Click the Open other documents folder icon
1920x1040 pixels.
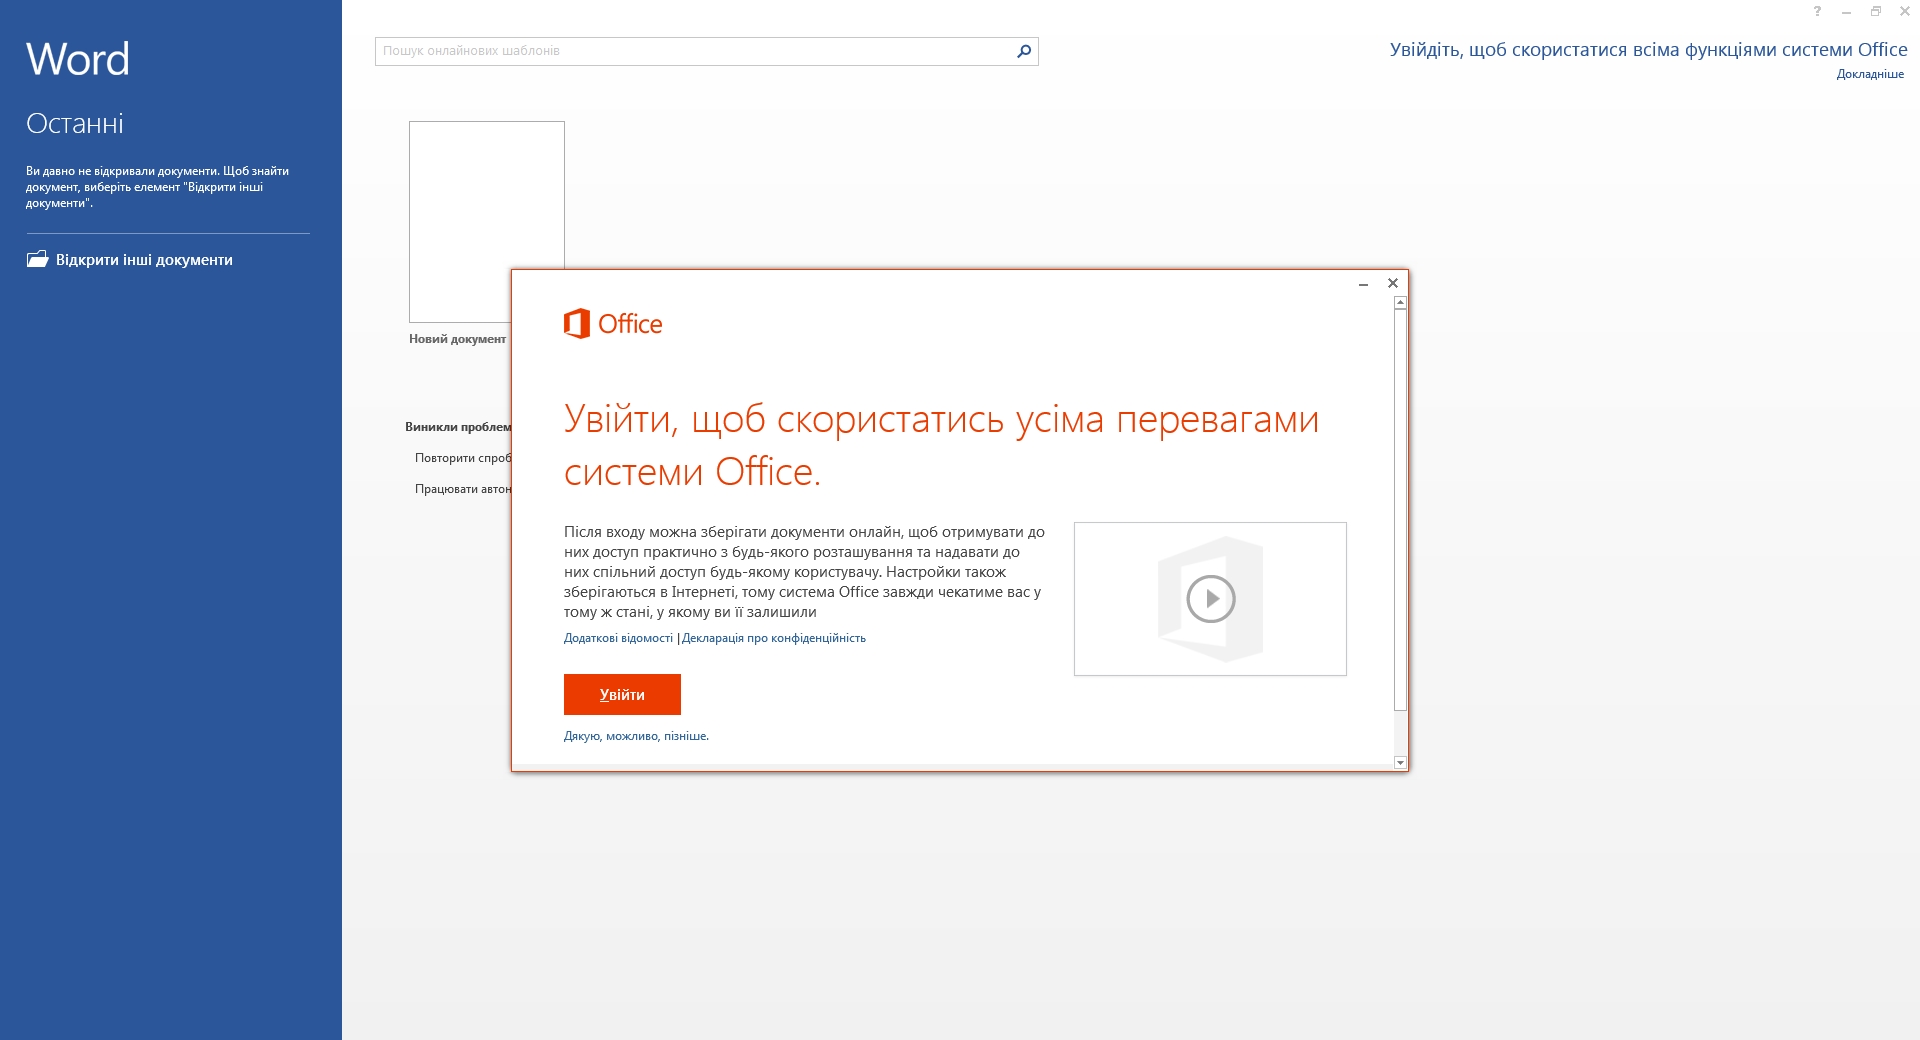tap(37, 259)
